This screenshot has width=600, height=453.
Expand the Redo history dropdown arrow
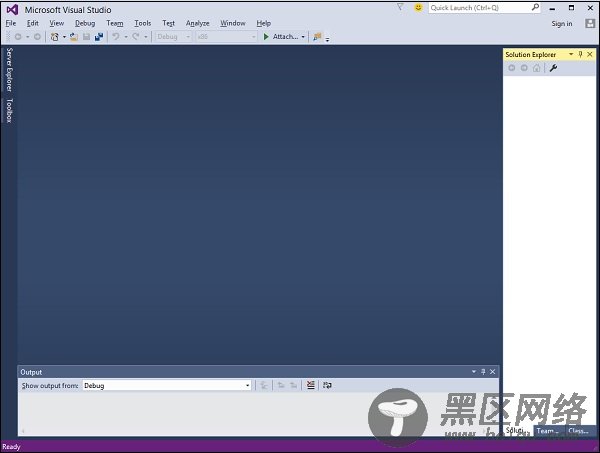coord(145,37)
